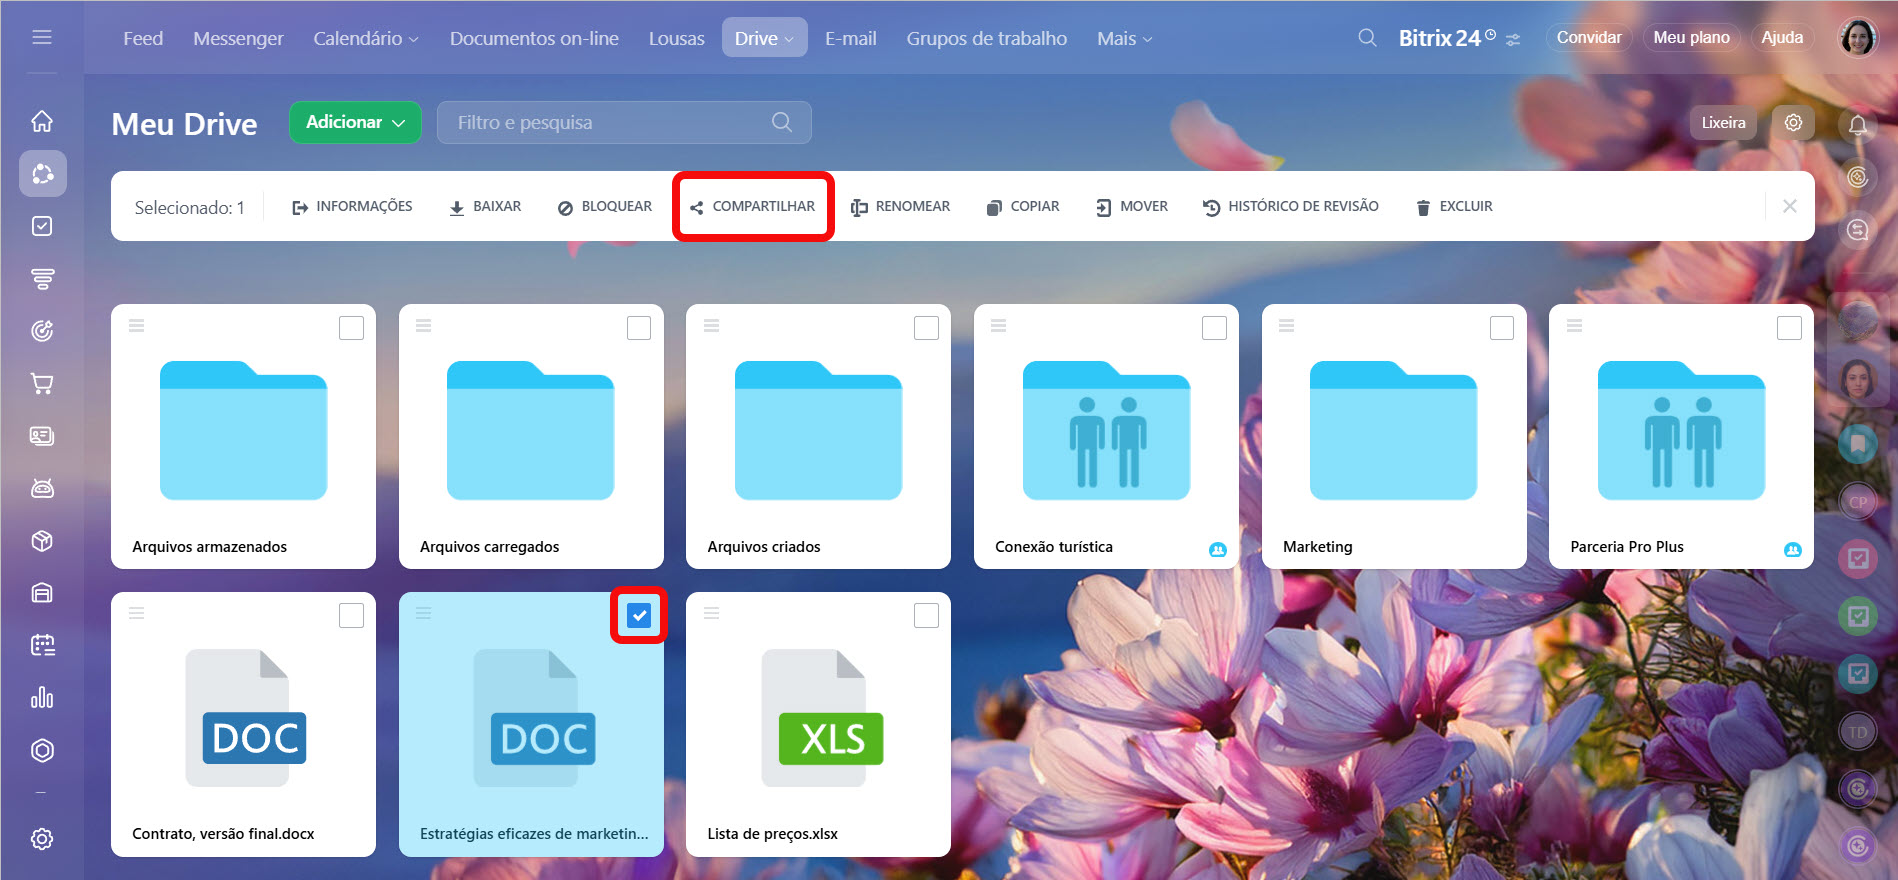The height and width of the screenshot is (880, 1898).
Task: Open the Drive icon highlighted in sidebar
Action: 43,174
